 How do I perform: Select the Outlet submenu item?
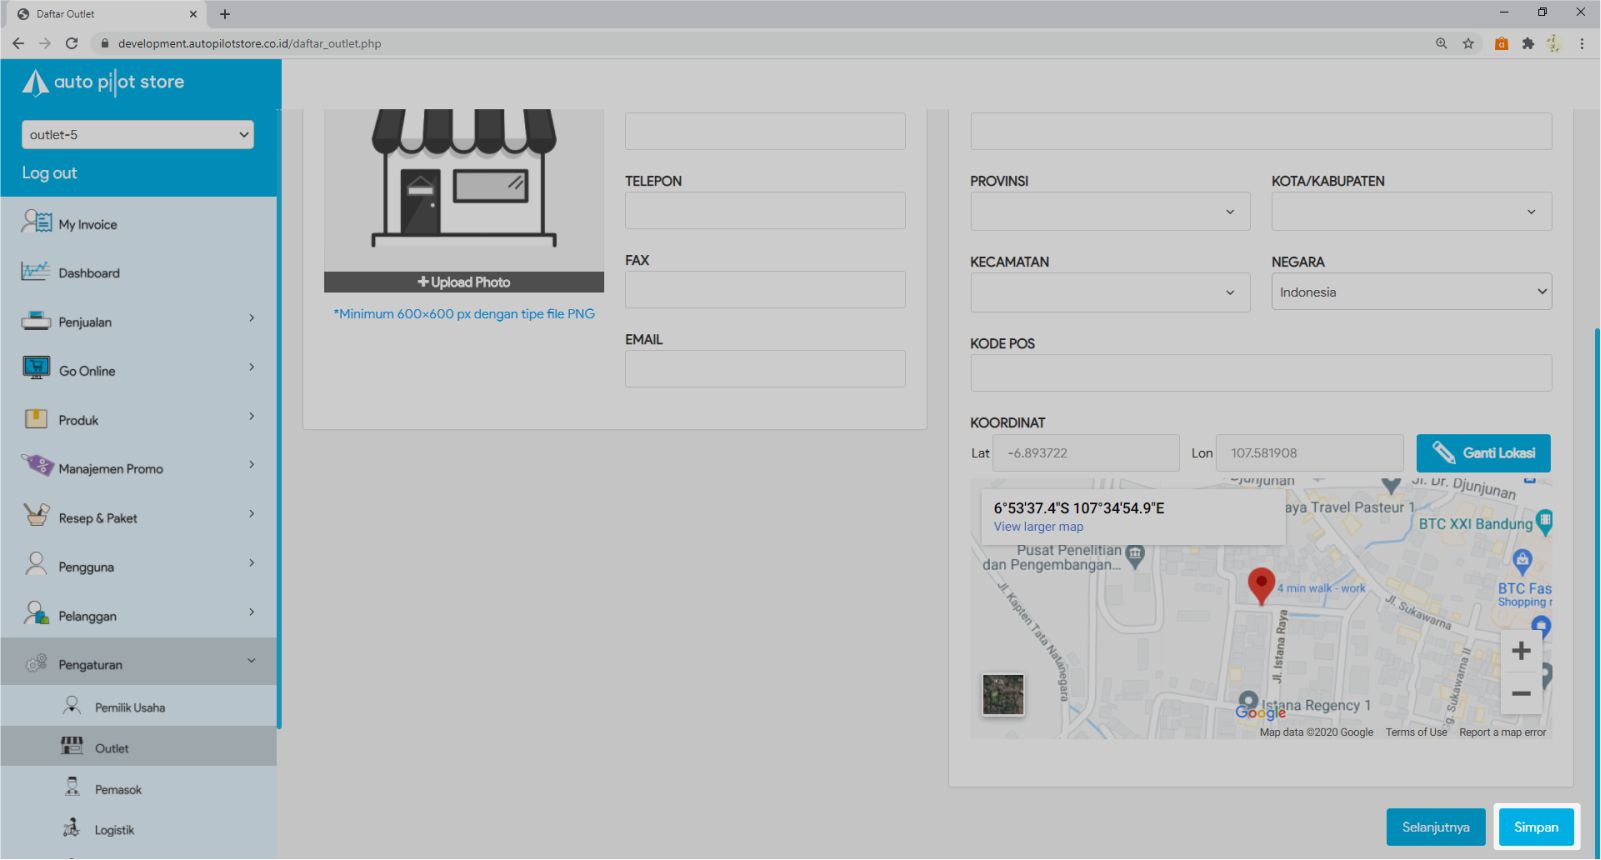coord(111,748)
